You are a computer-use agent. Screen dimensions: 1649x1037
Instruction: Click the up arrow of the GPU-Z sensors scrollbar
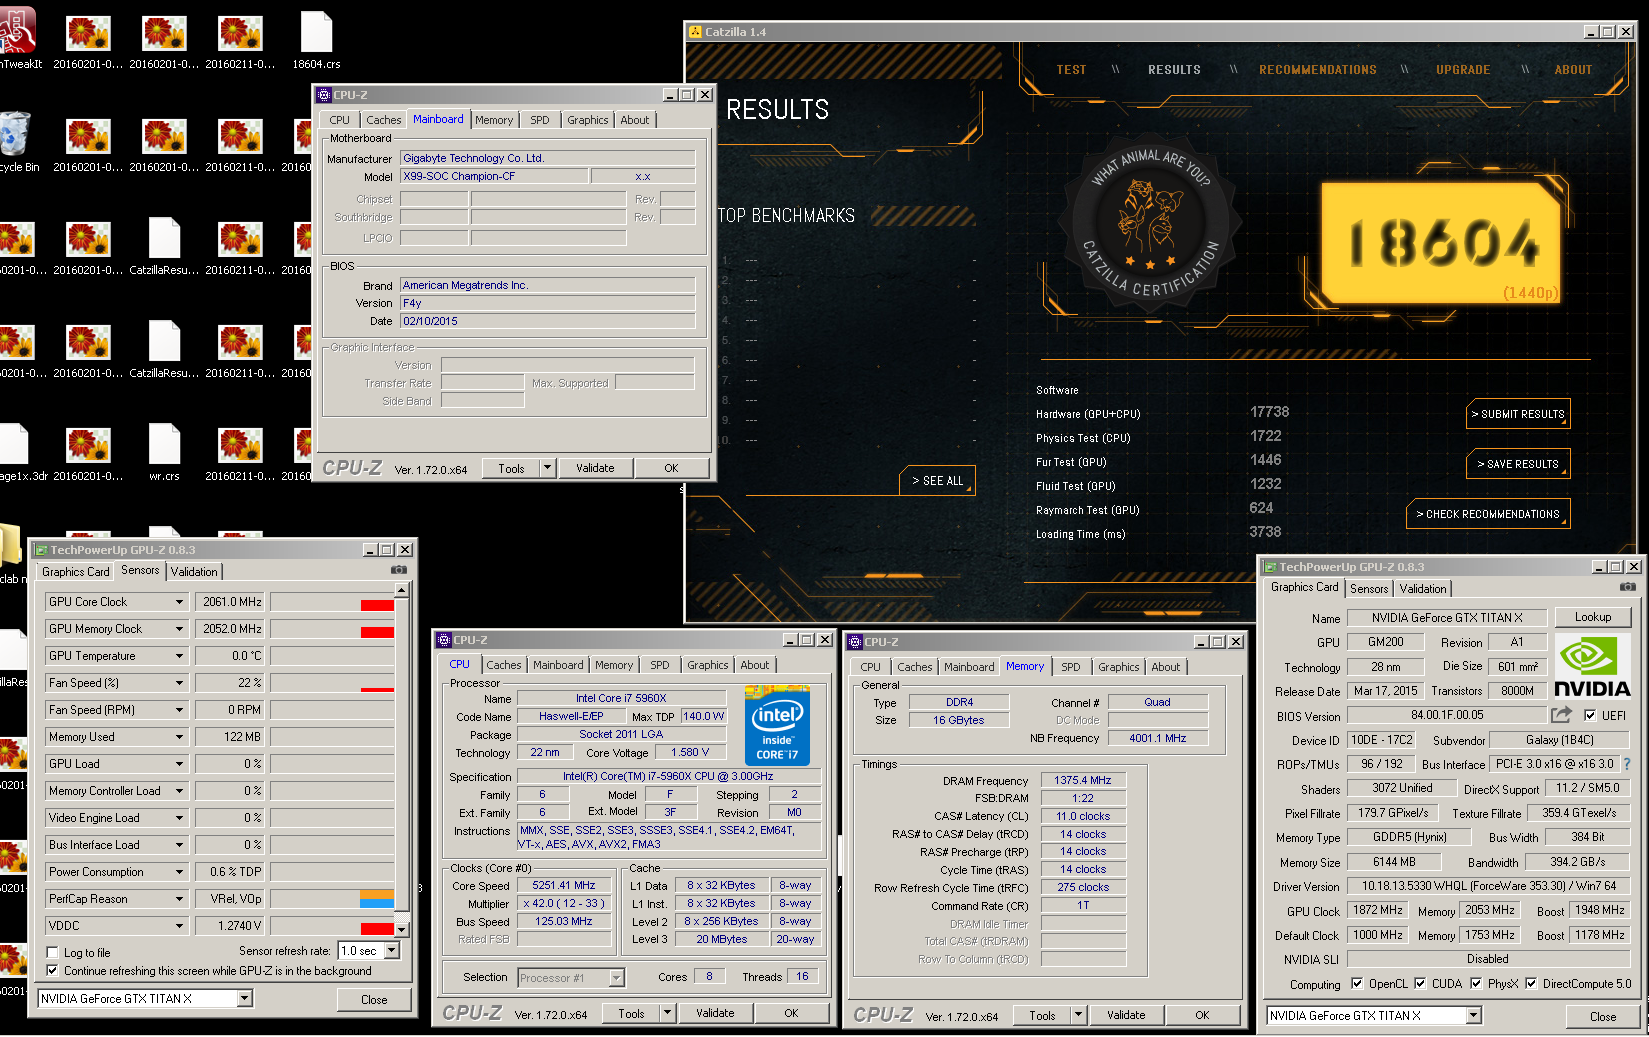point(401,590)
